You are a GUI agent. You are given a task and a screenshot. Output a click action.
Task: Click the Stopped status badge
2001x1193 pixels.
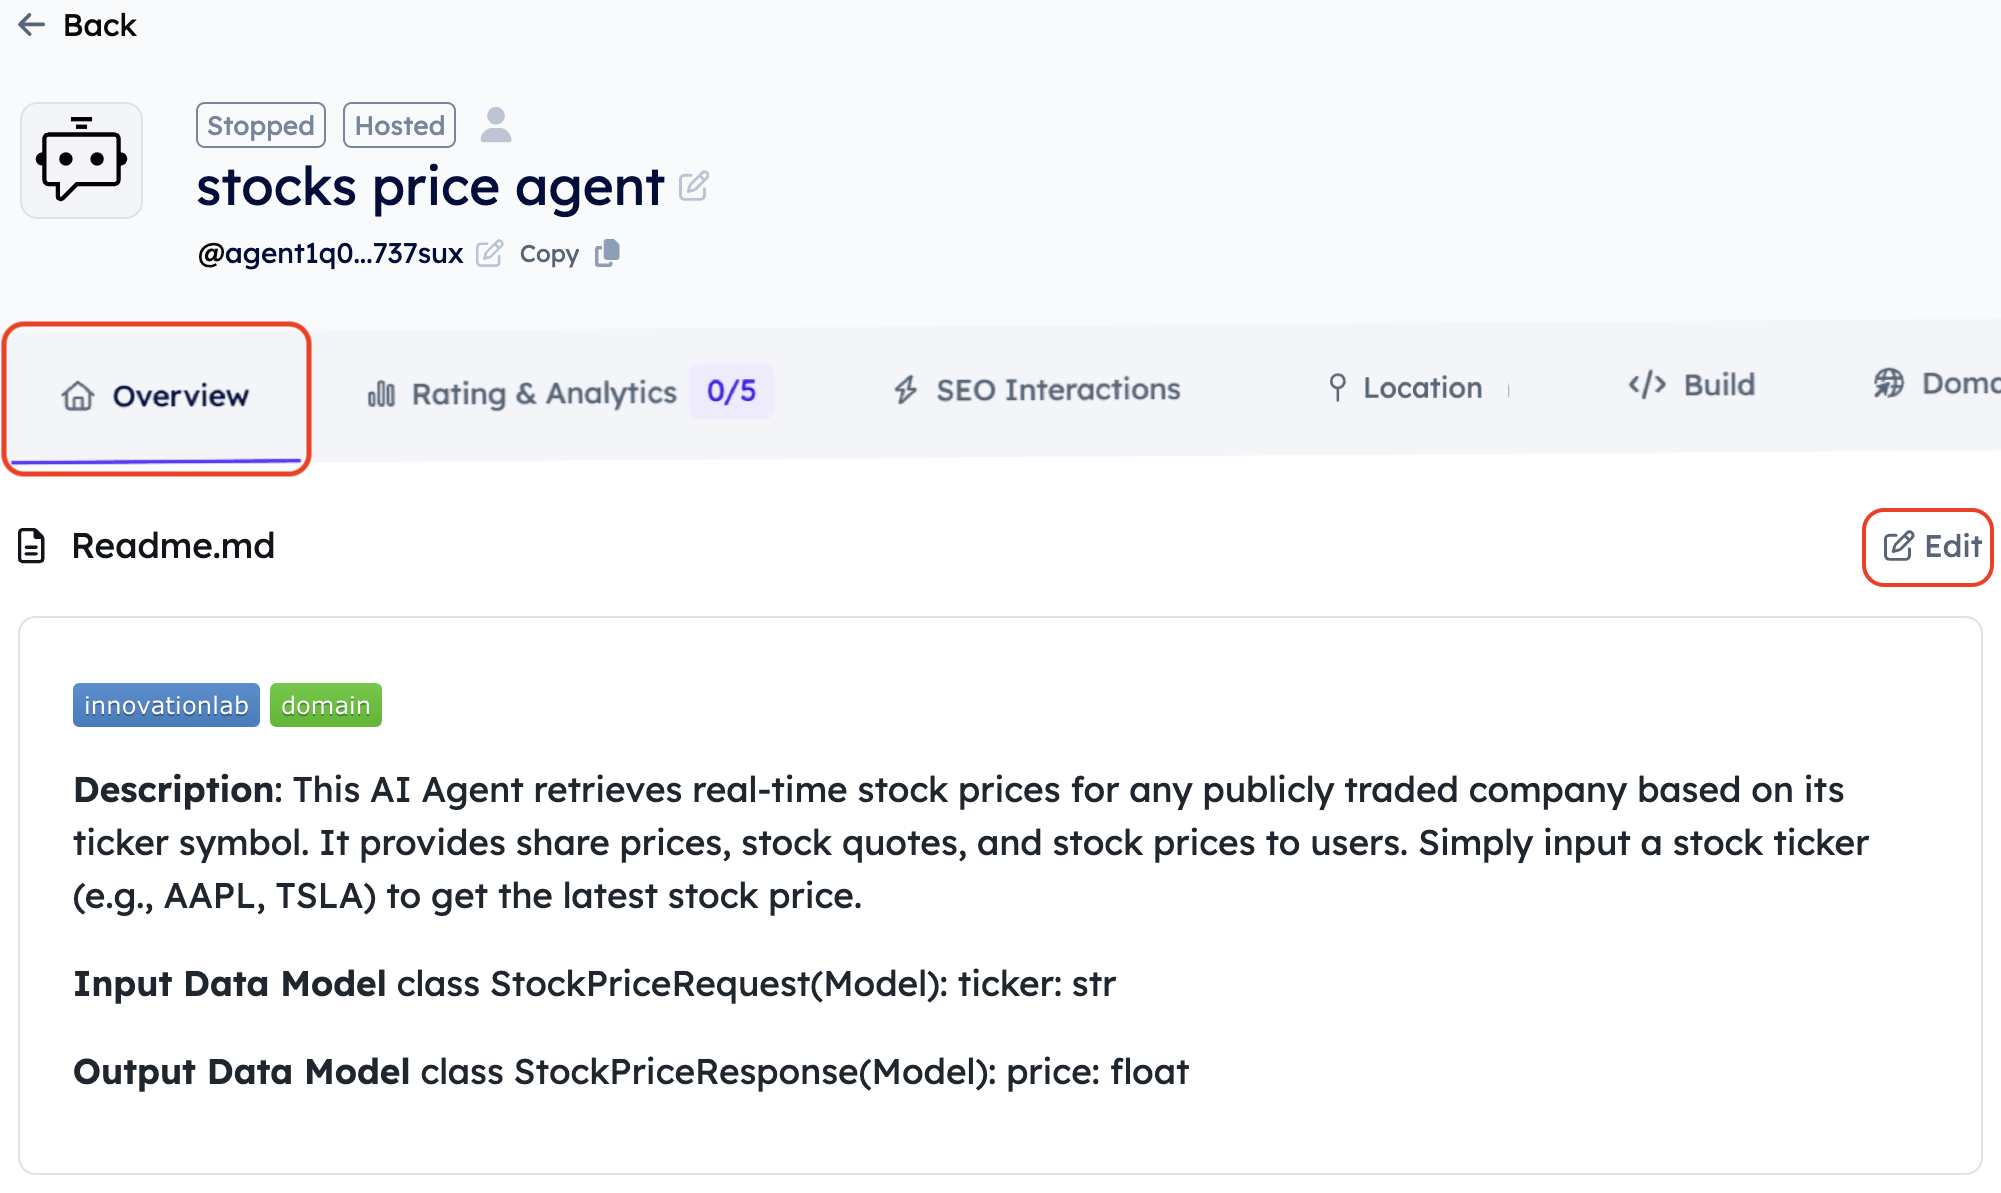(x=261, y=125)
